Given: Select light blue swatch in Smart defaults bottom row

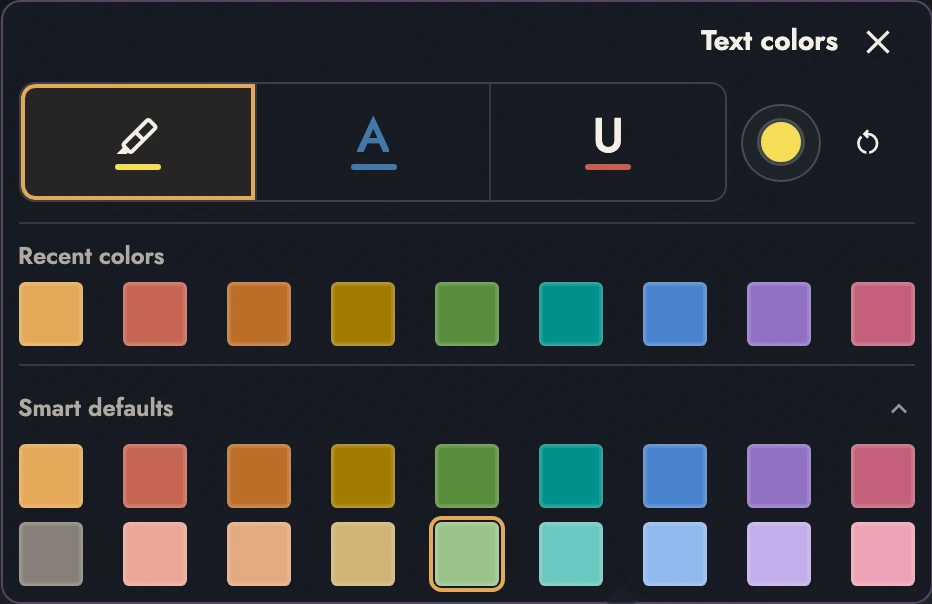Looking at the screenshot, I should coord(675,554).
